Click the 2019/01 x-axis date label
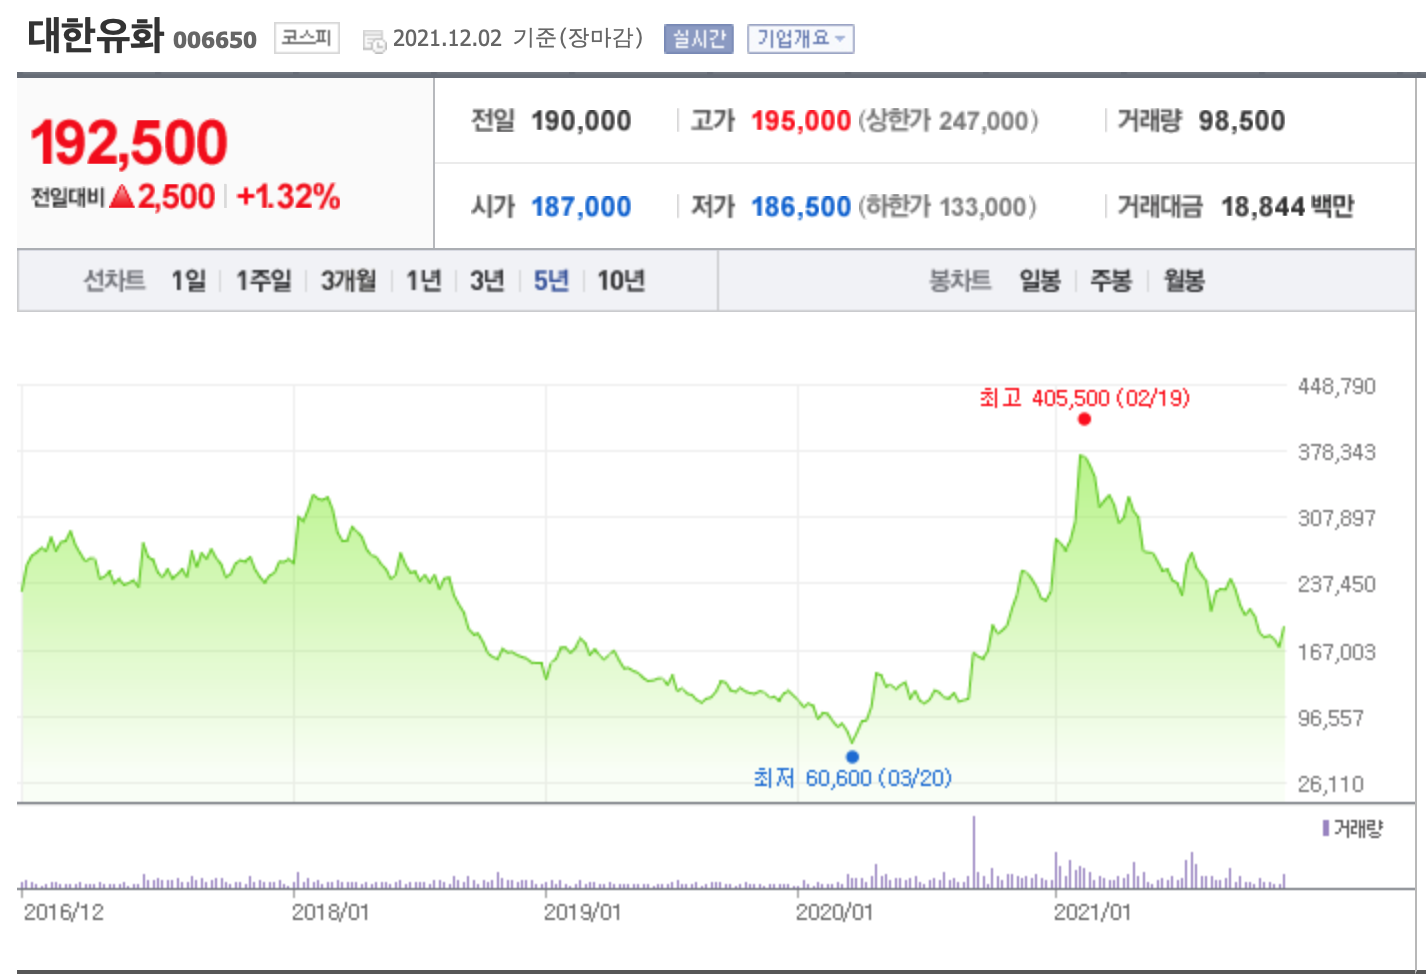1426x974 pixels. (583, 912)
